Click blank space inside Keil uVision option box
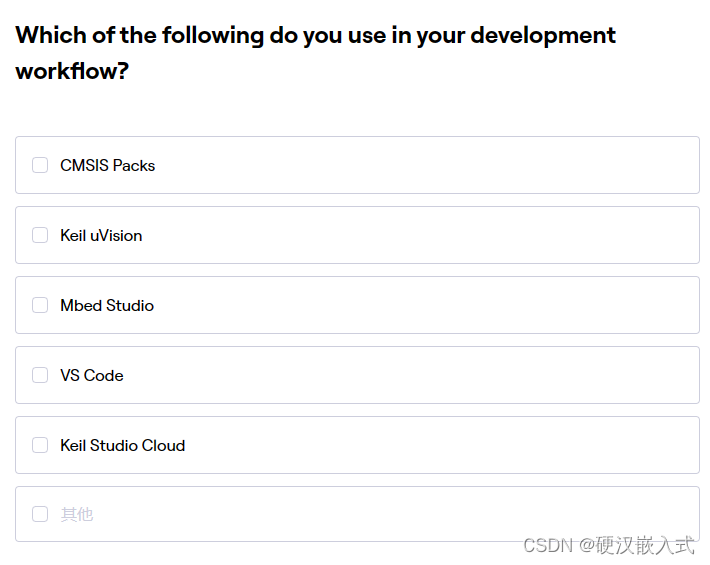The image size is (710, 565). (x=450, y=235)
